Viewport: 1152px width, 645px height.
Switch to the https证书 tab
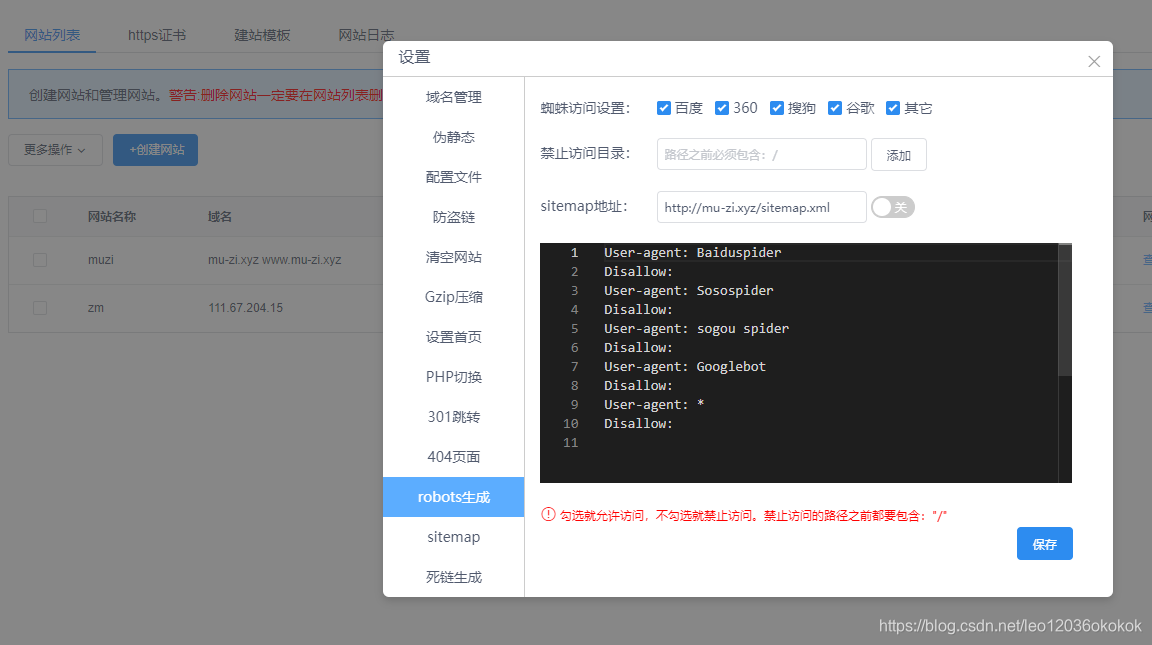pyautogui.click(x=157, y=35)
